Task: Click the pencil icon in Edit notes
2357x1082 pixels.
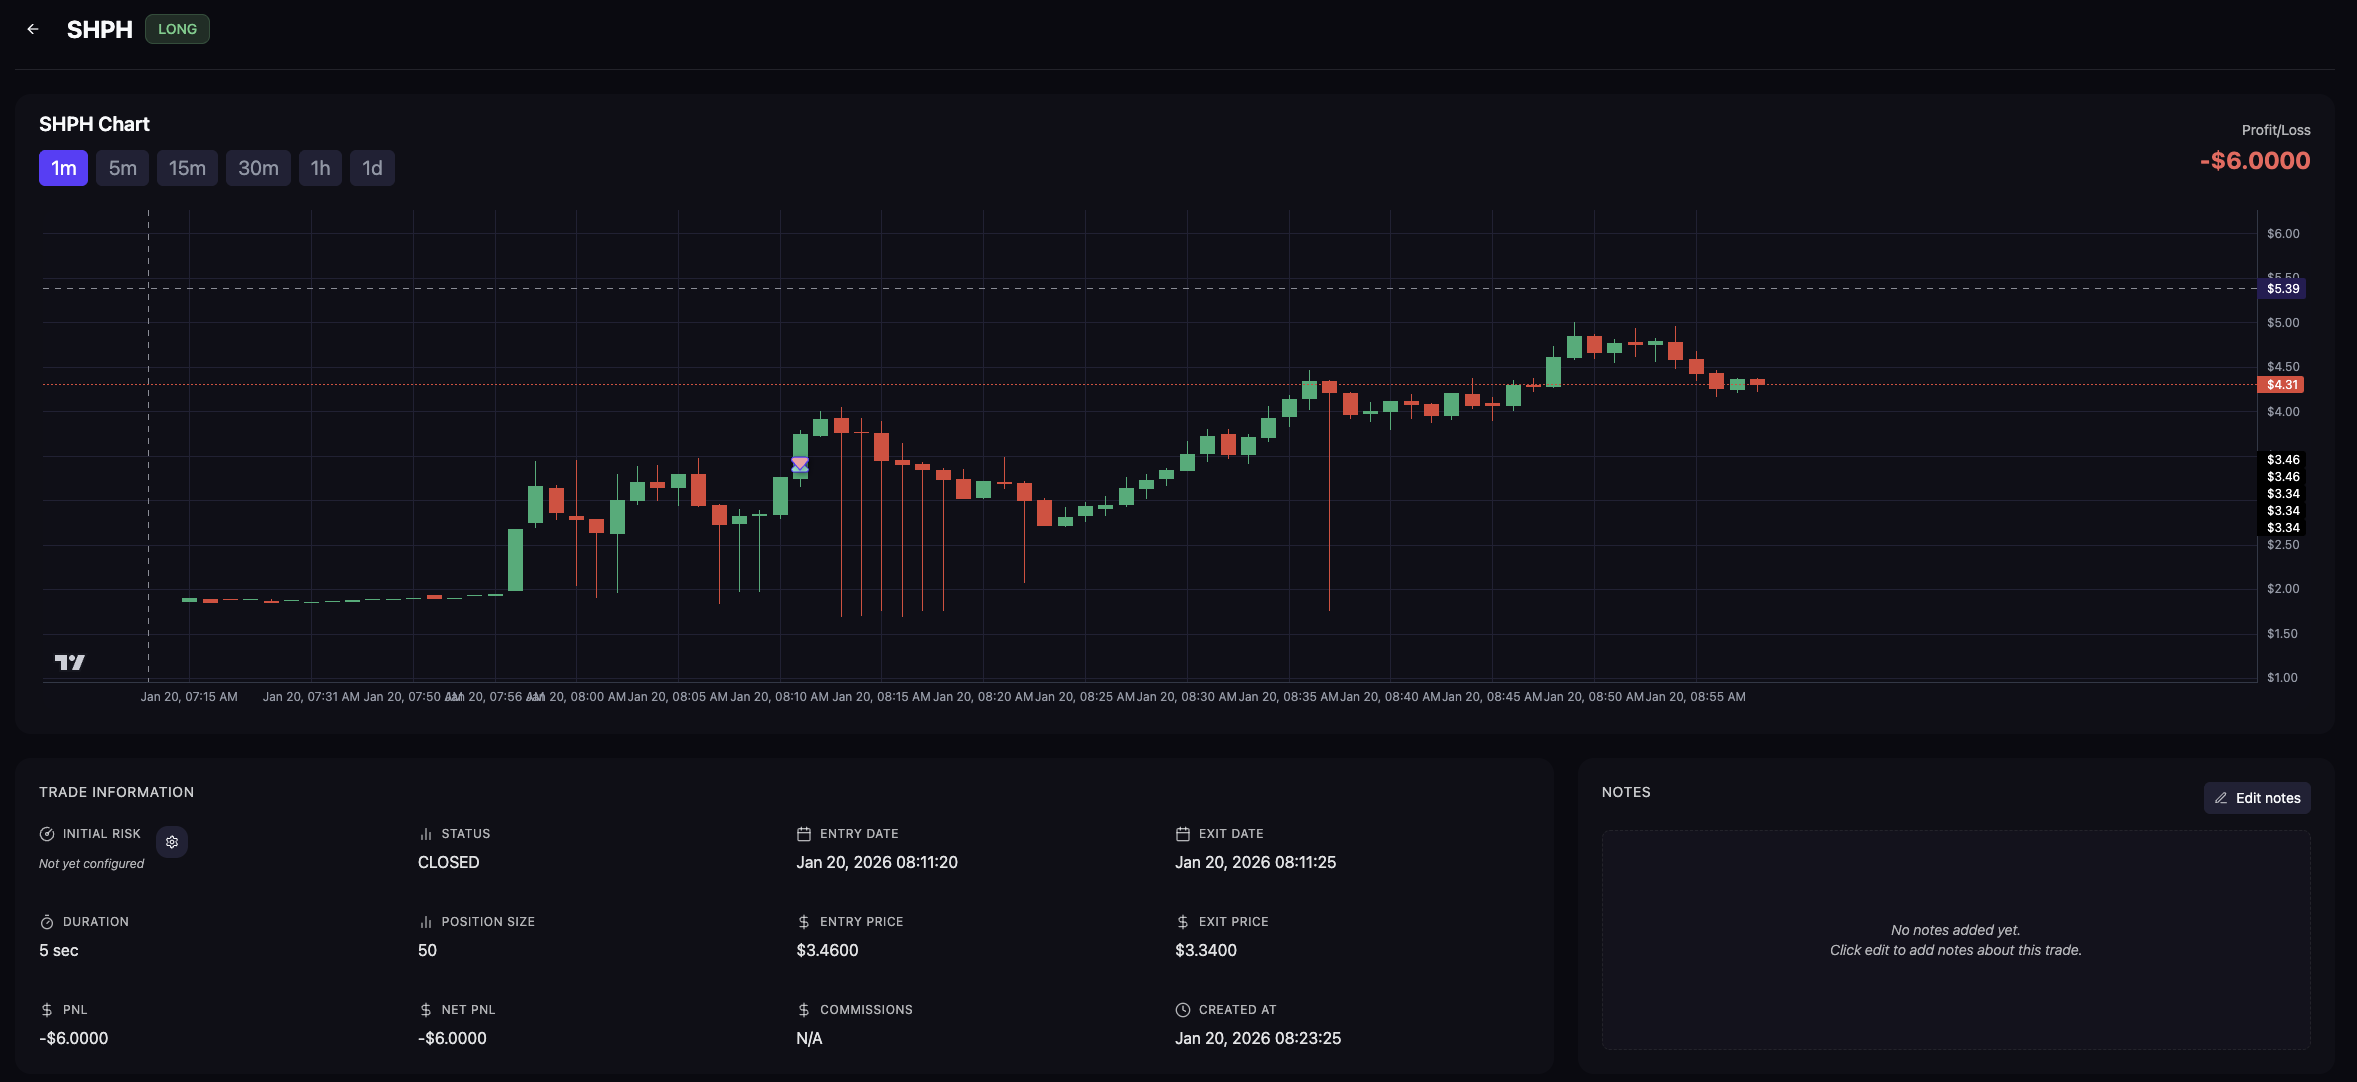Action: 2221,798
